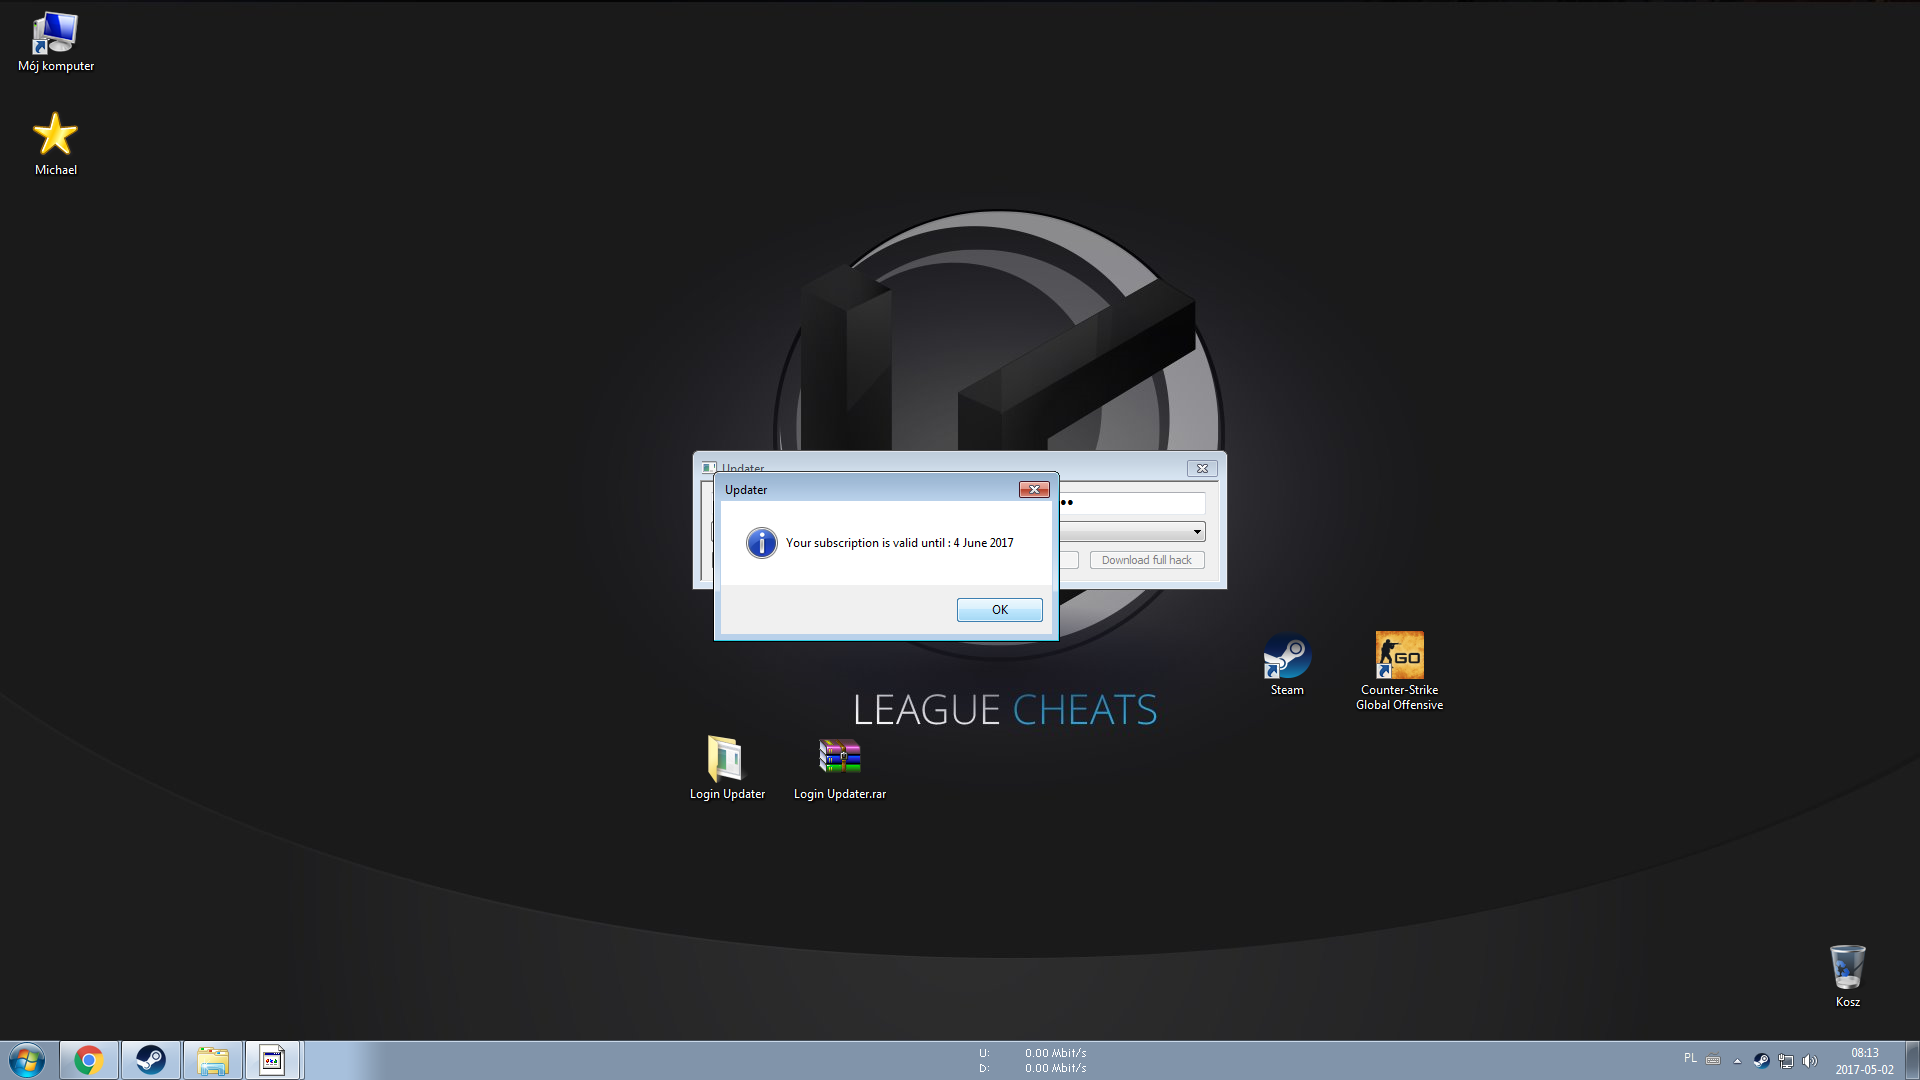Click the info icon in subscription dialog
Image resolution: width=1920 pixels, height=1080 pixels.
761,543
